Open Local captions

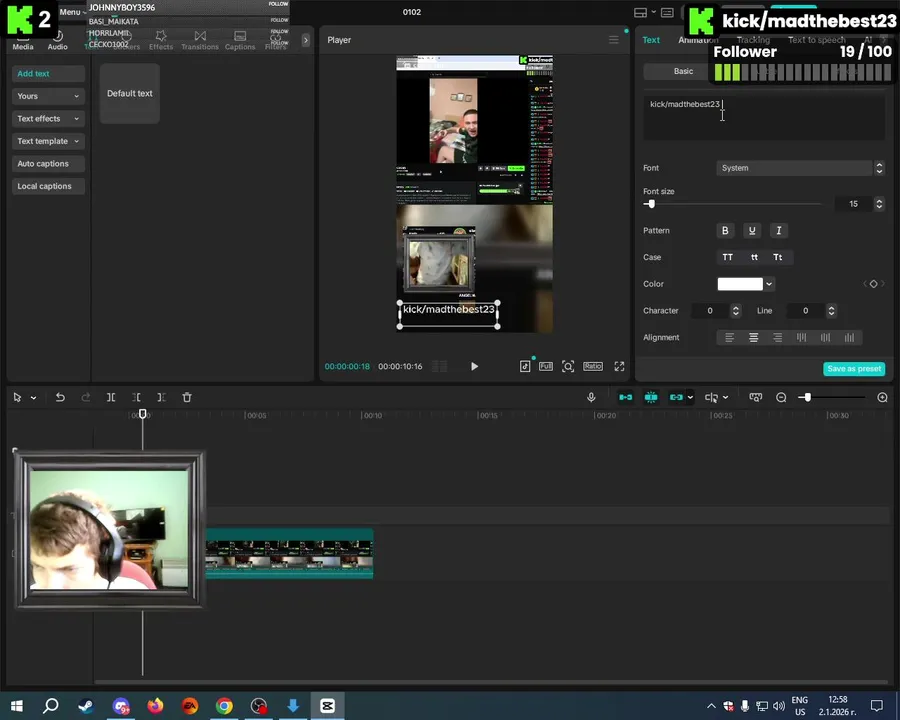pos(48,186)
